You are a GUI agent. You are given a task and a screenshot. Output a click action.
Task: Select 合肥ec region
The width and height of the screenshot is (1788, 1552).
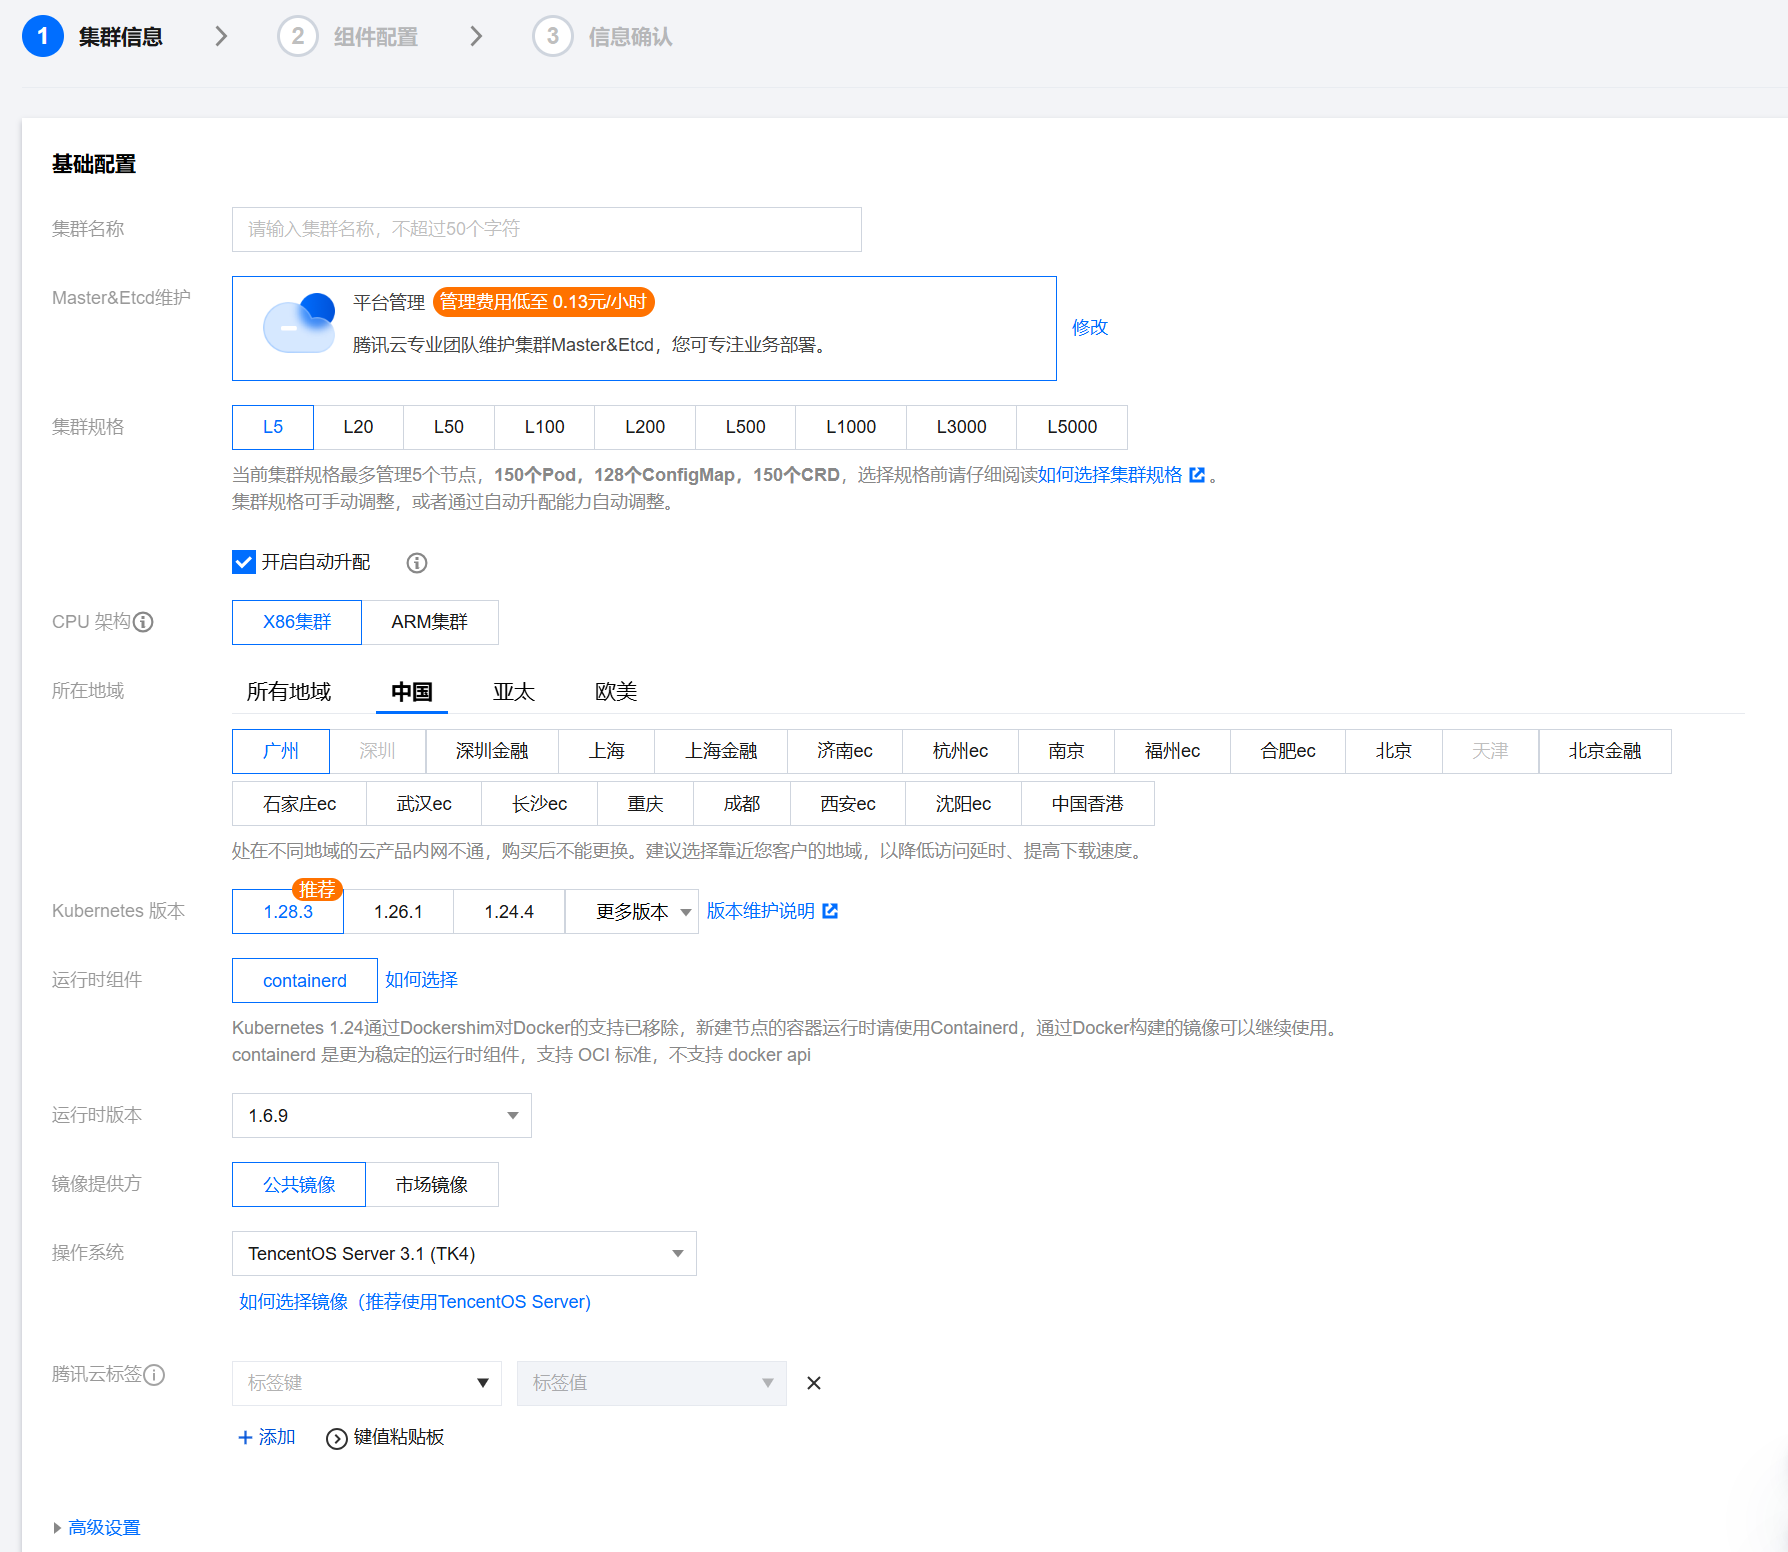click(x=1288, y=751)
